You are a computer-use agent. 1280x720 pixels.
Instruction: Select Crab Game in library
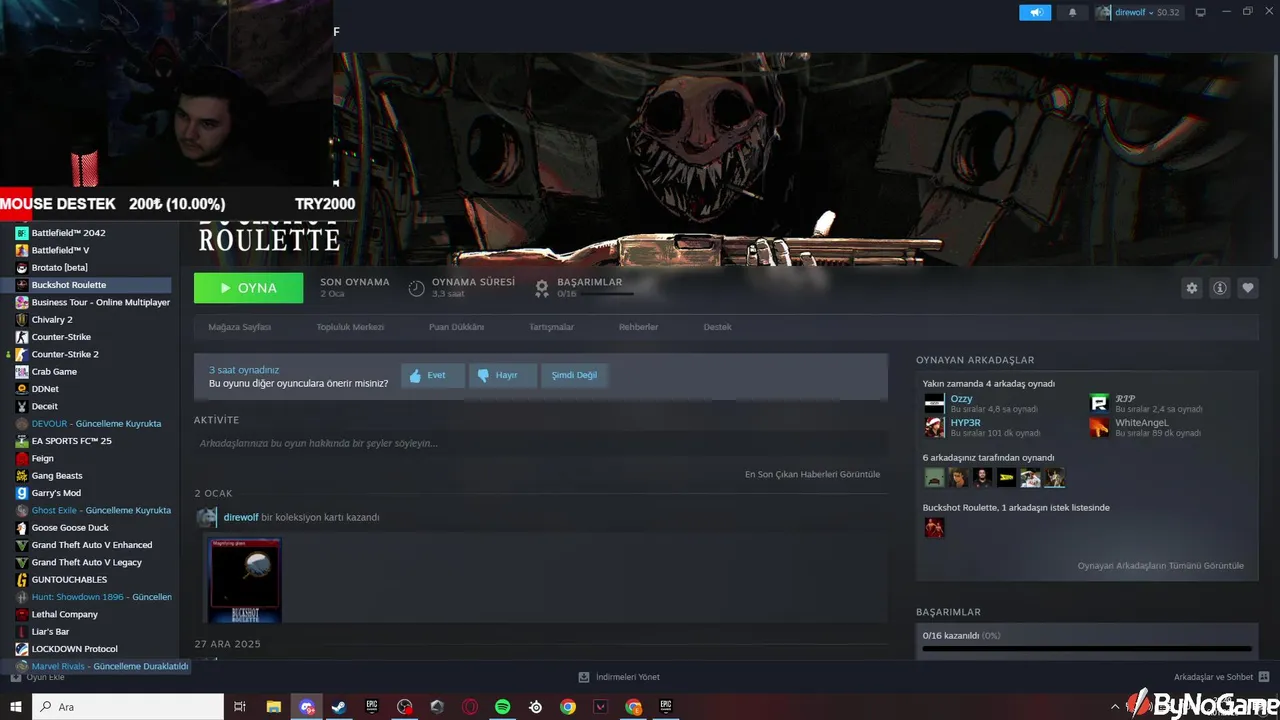click(x=54, y=372)
